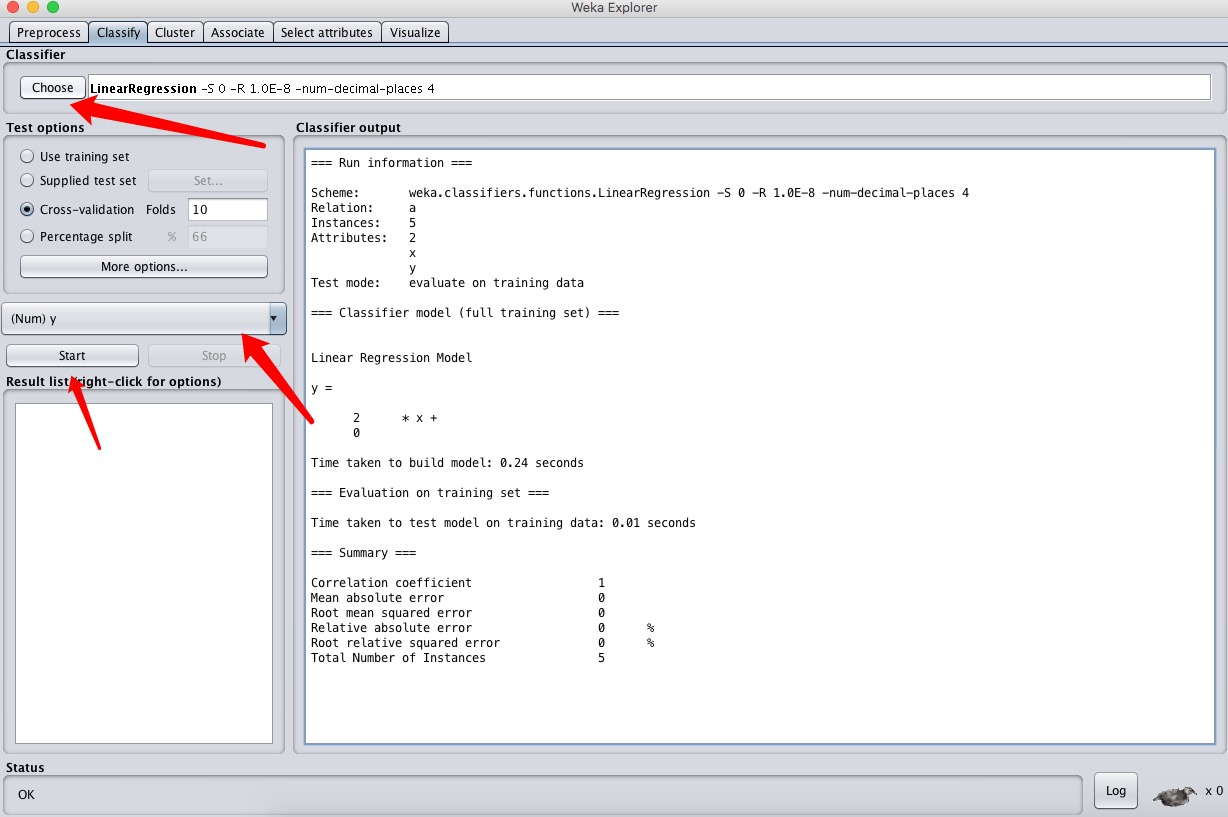
Task: Click the 'Total Number of Instances' row
Action: click(x=458, y=658)
